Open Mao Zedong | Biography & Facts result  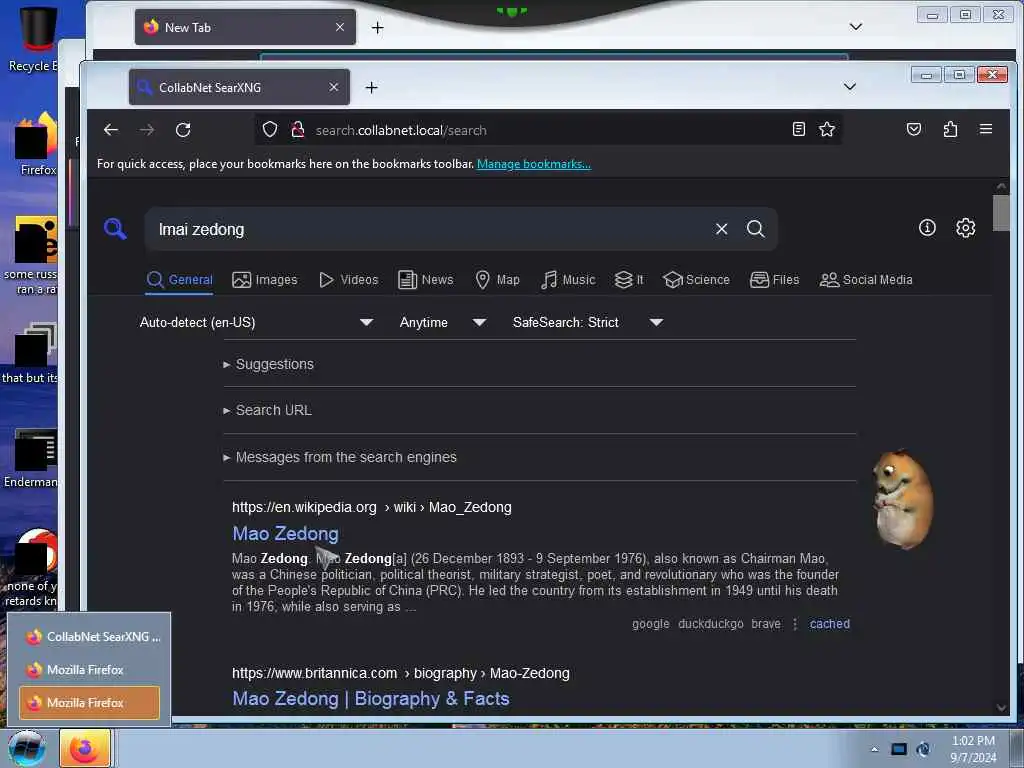(x=371, y=699)
